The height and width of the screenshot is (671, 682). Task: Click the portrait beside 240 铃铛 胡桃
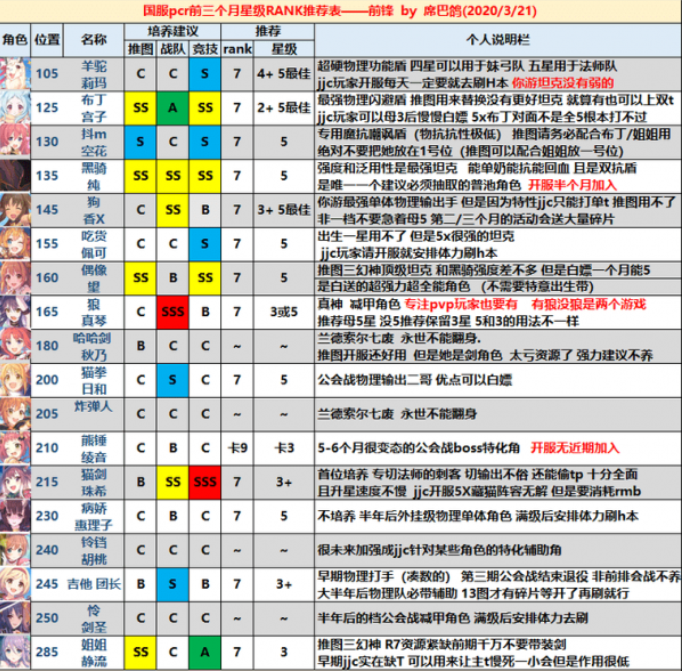pos(15,550)
